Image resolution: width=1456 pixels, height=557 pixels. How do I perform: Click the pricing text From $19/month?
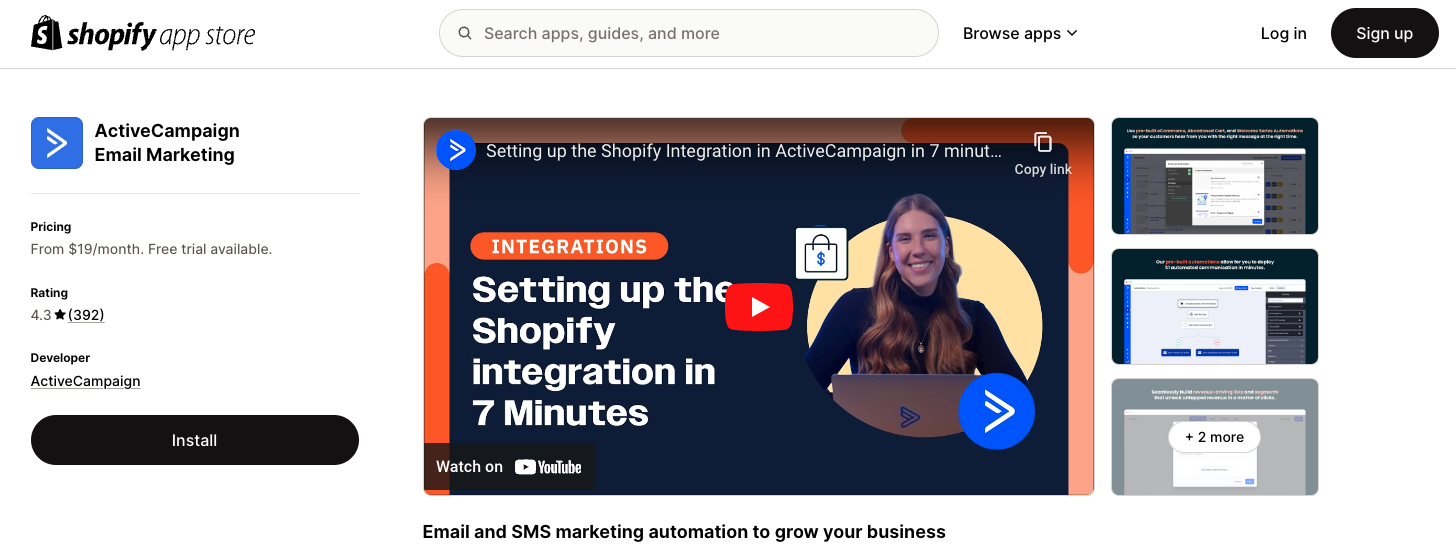pos(151,249)
